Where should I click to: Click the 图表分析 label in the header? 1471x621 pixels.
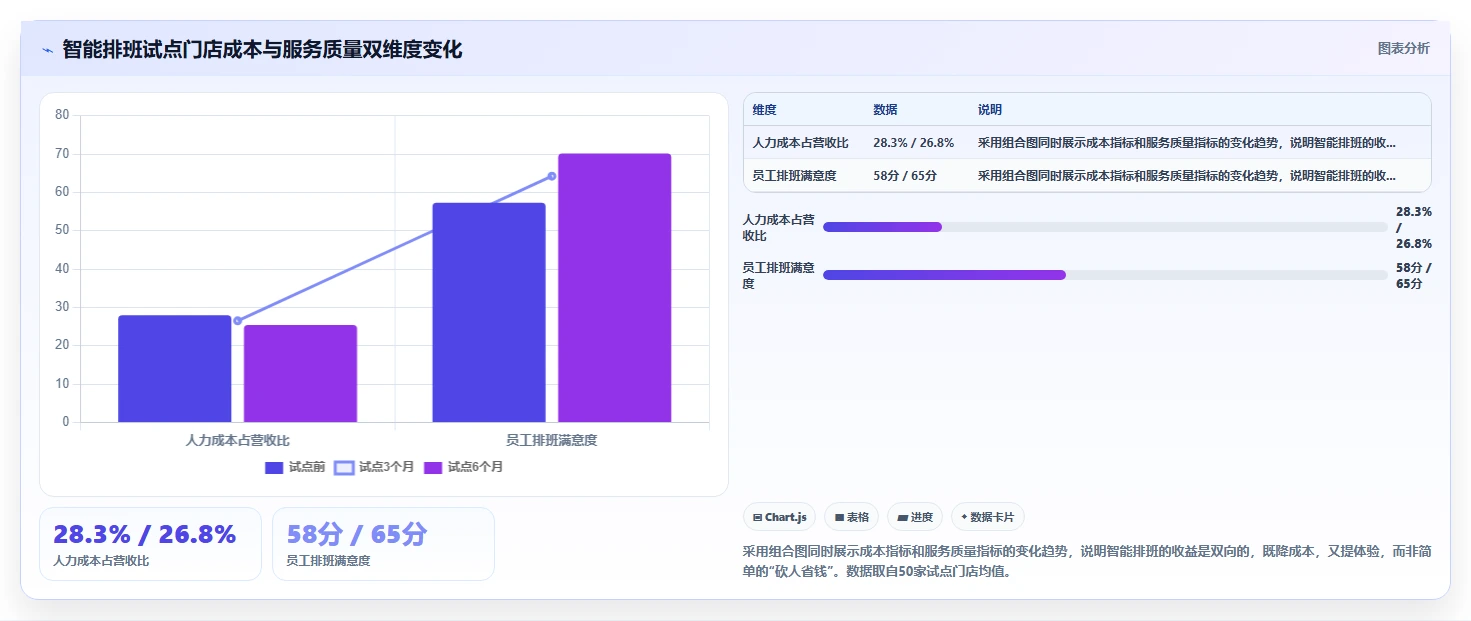[x=1403, y=48]
